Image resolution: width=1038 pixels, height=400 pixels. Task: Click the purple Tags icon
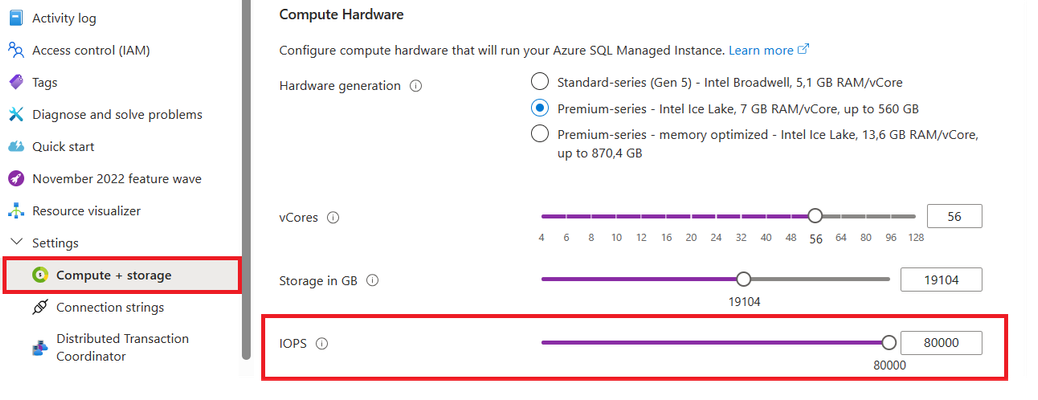click(x=16, y=82)
